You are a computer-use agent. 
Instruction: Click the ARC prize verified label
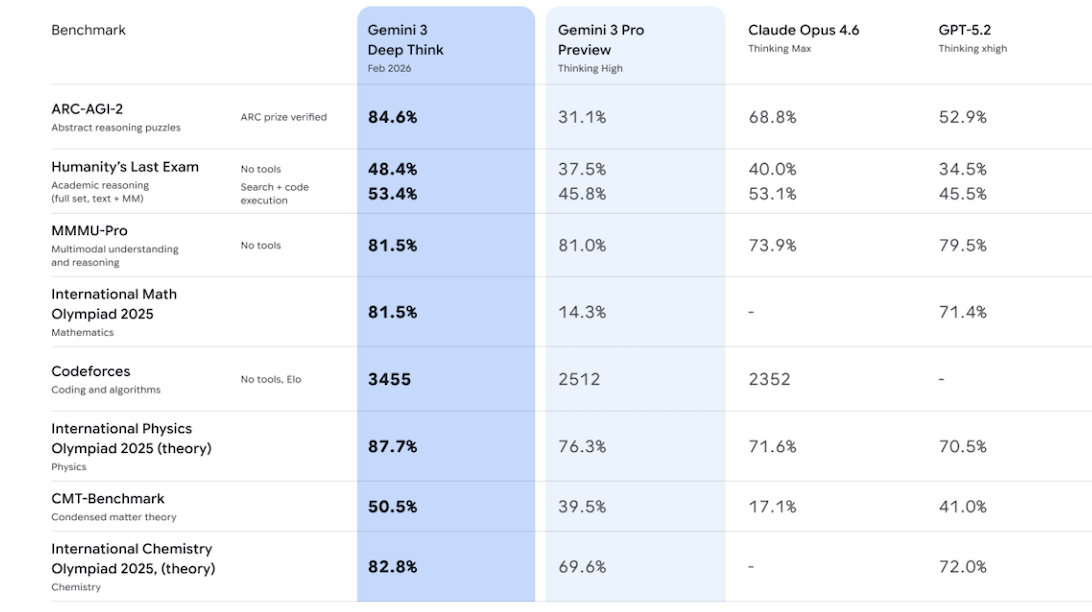coord(283,117)
